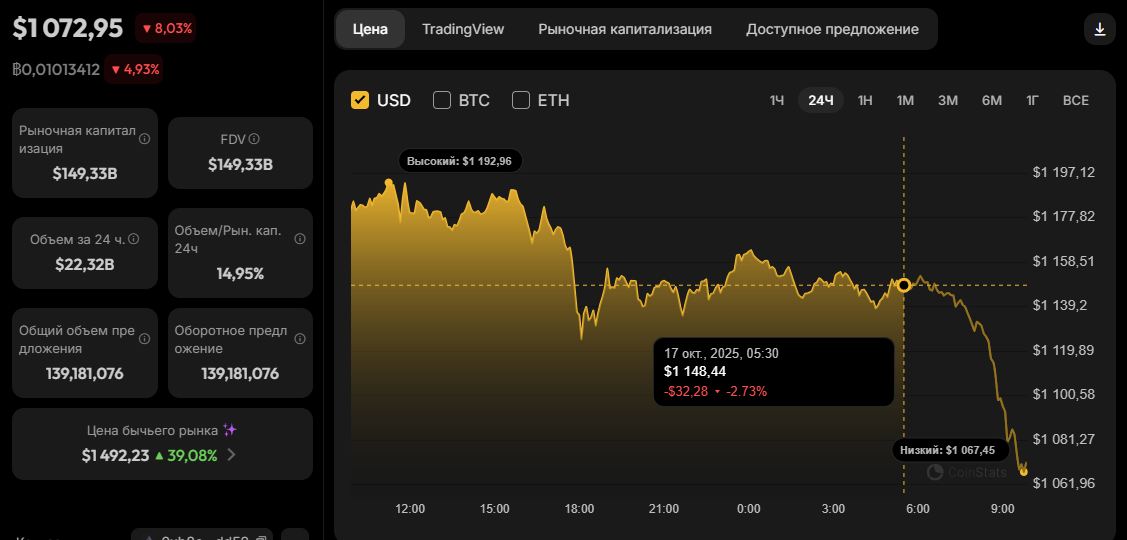
Task: Click the sparkle icon near Цена бычьего рынка
Action: click(229, 430)
